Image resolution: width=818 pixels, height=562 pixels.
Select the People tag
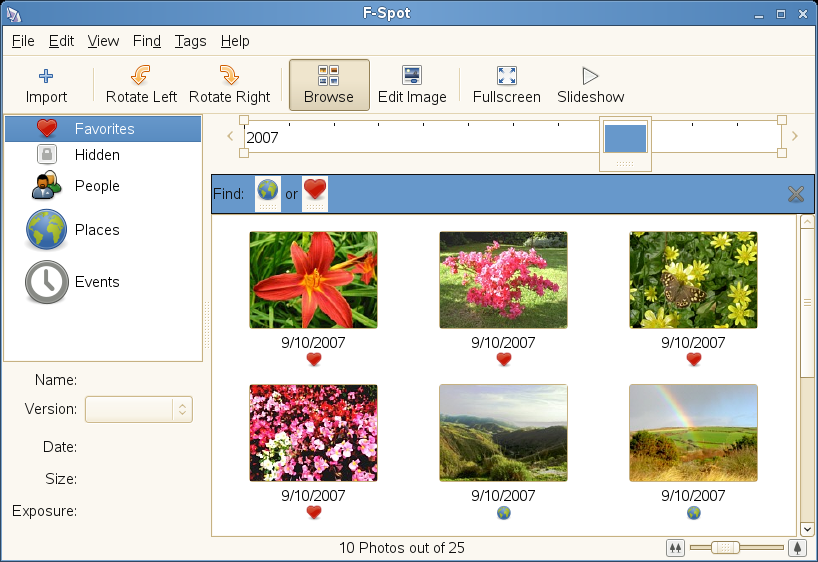click(103, 186)
